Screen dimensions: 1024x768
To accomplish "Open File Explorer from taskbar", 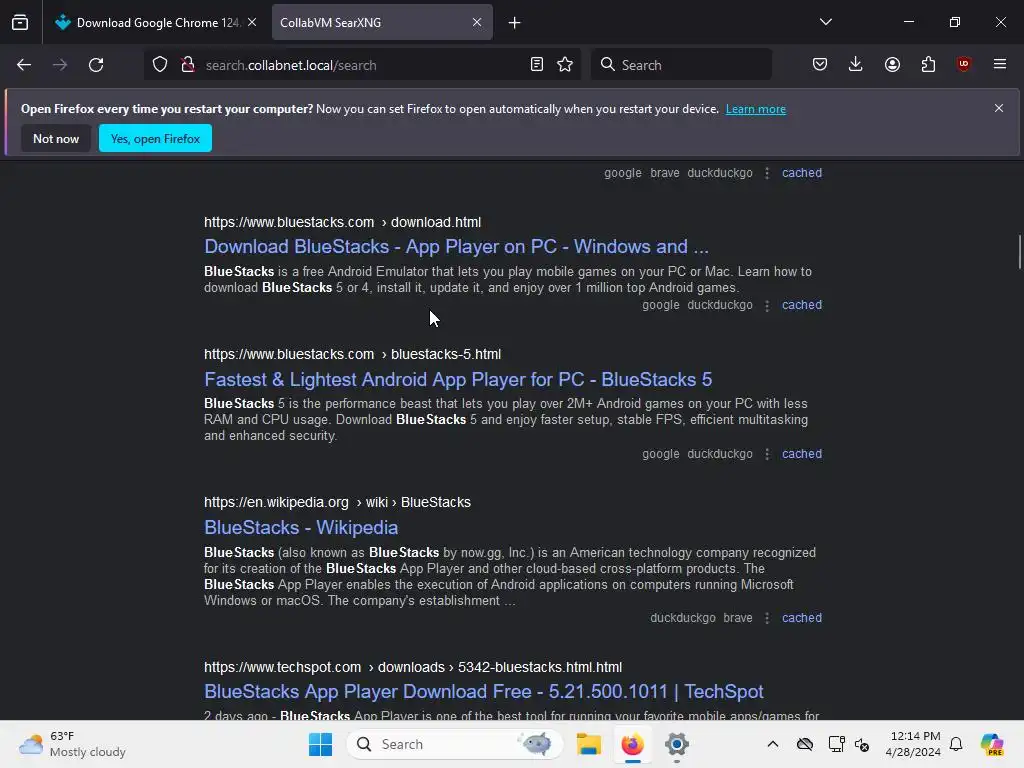I will [x=588, y=744].
